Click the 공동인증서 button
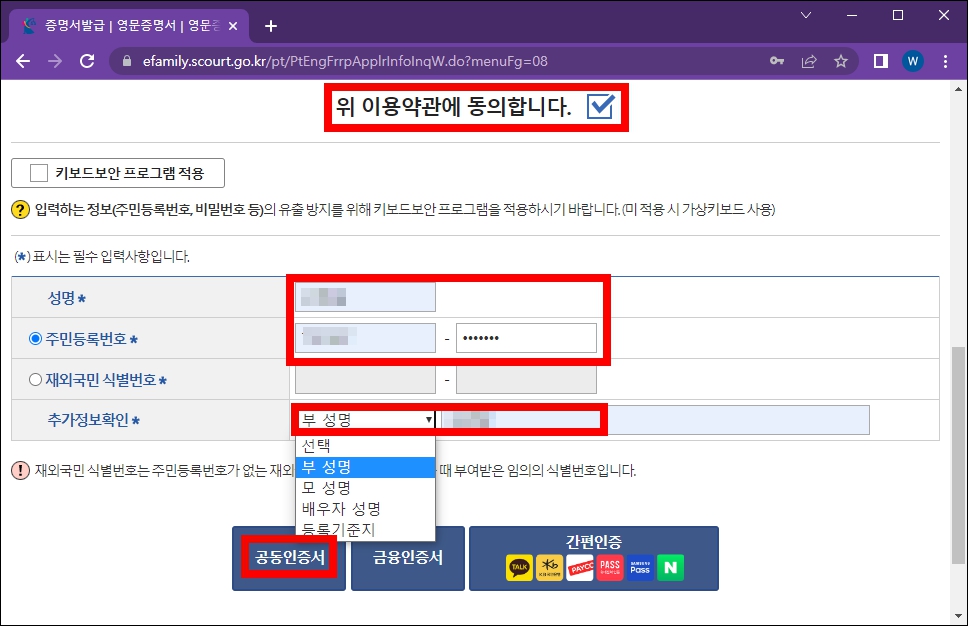Image resolution: width=968 pixels, height=626 pixels. coord(288,558)
